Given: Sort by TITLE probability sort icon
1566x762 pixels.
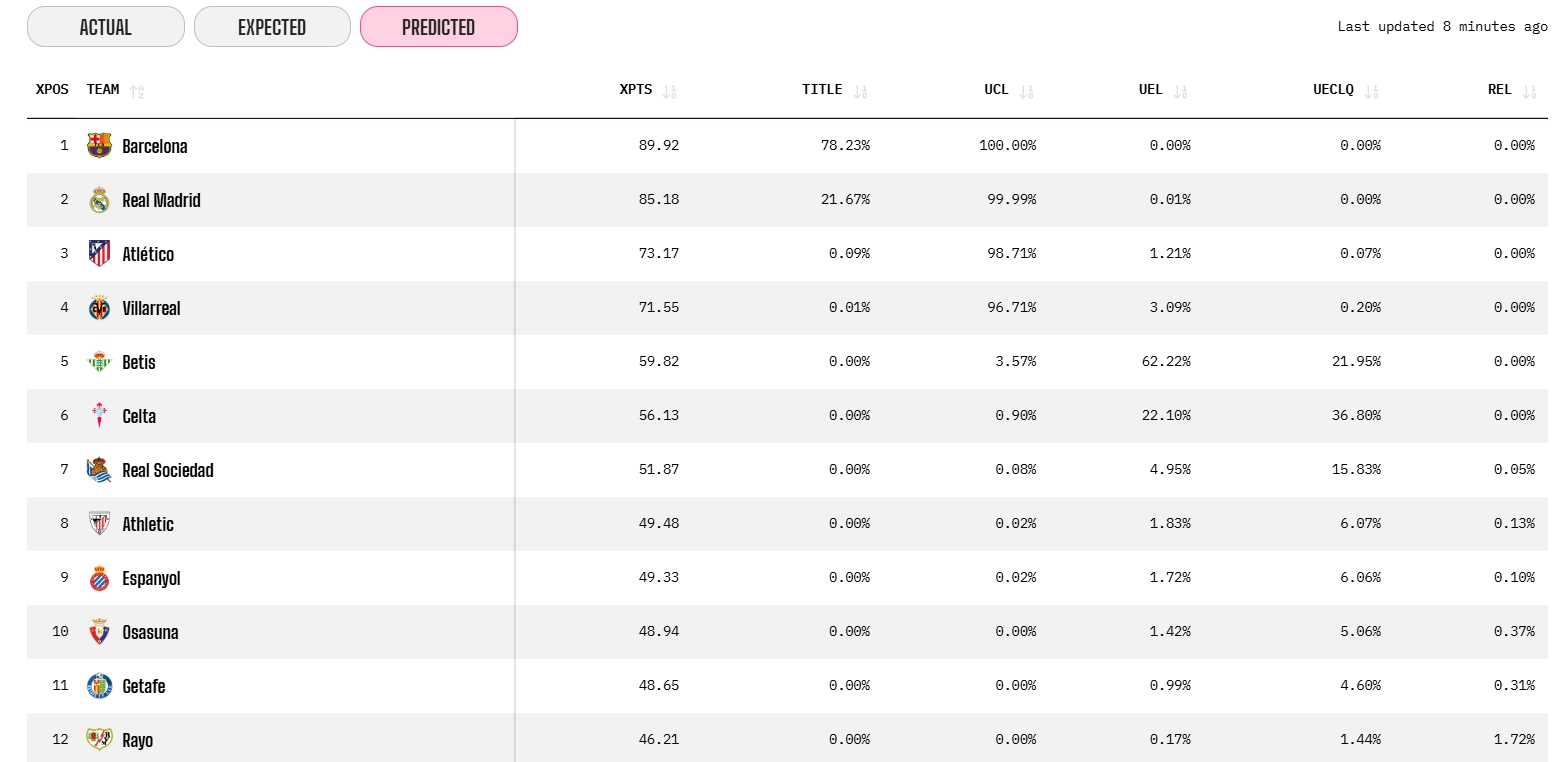Looking at the screenshot, I should coord(861,91).
